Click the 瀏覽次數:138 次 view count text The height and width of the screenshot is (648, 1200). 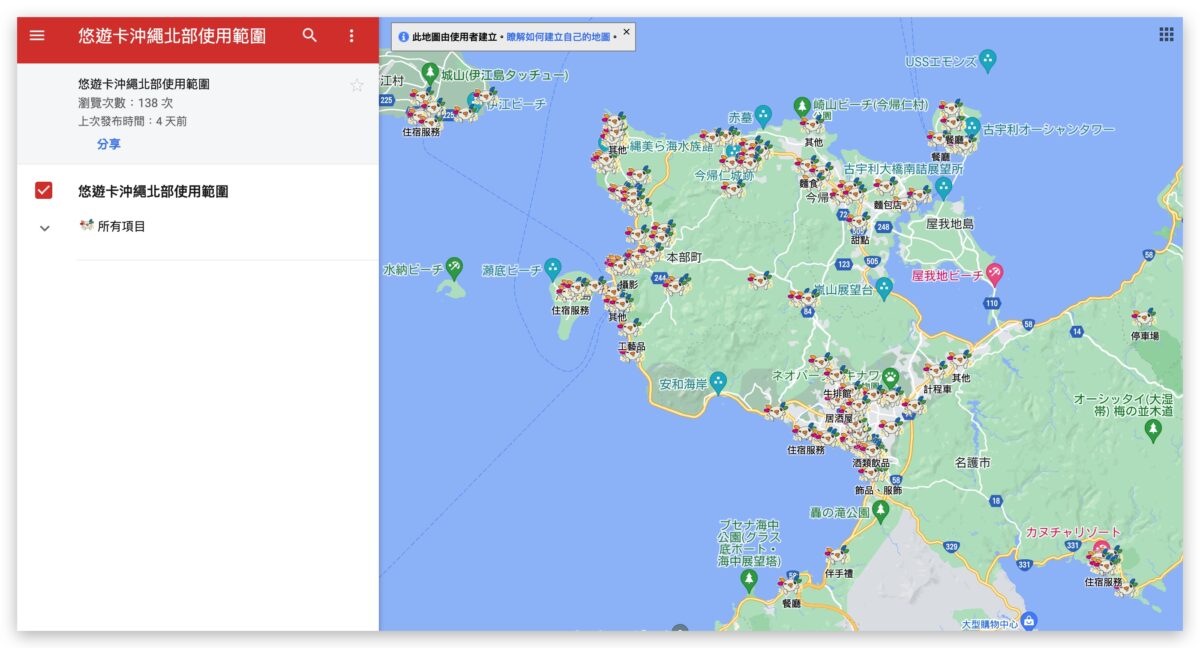[125, 103]
